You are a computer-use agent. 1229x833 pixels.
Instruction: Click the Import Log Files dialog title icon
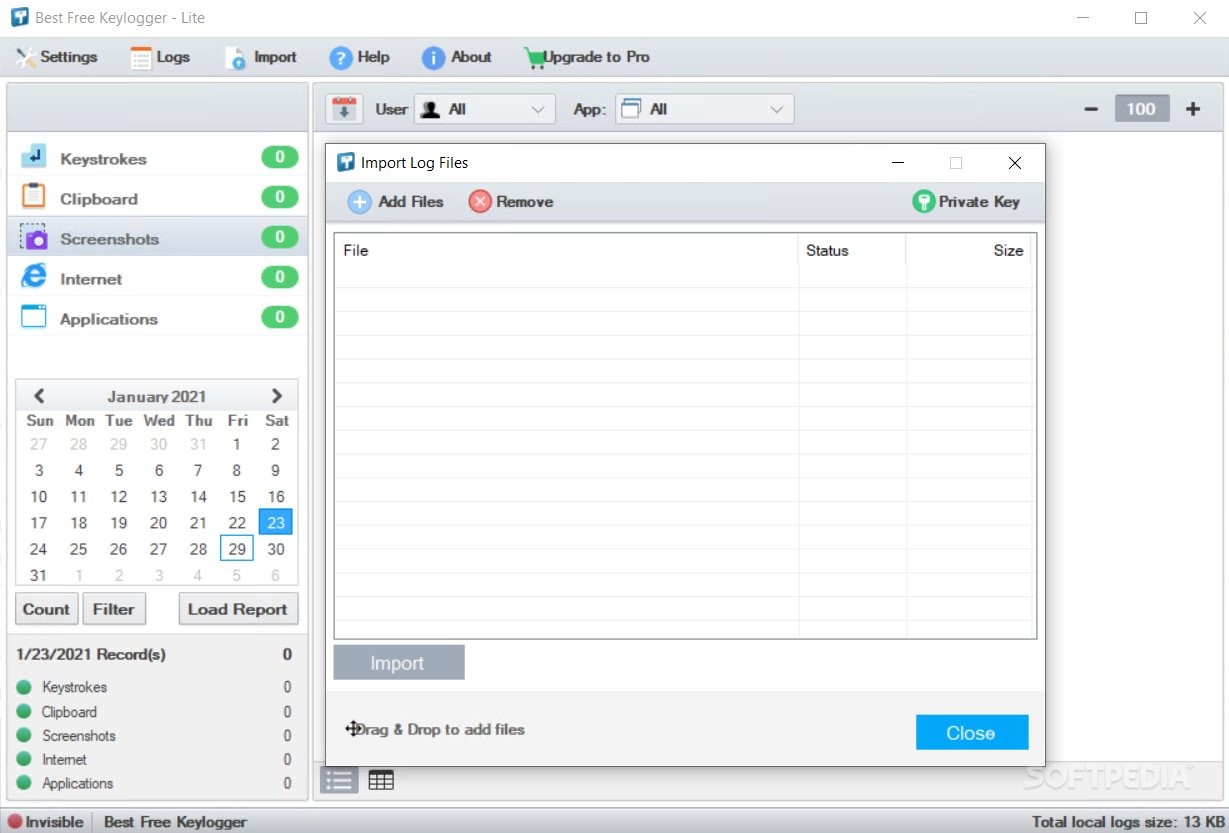(346, 162)
